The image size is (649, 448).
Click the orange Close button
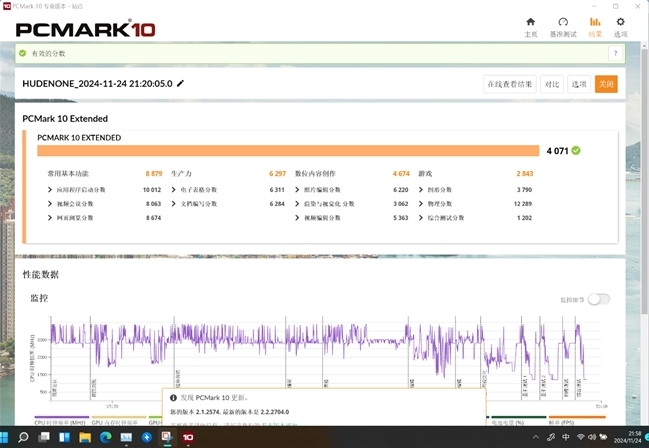coord(606,84)
